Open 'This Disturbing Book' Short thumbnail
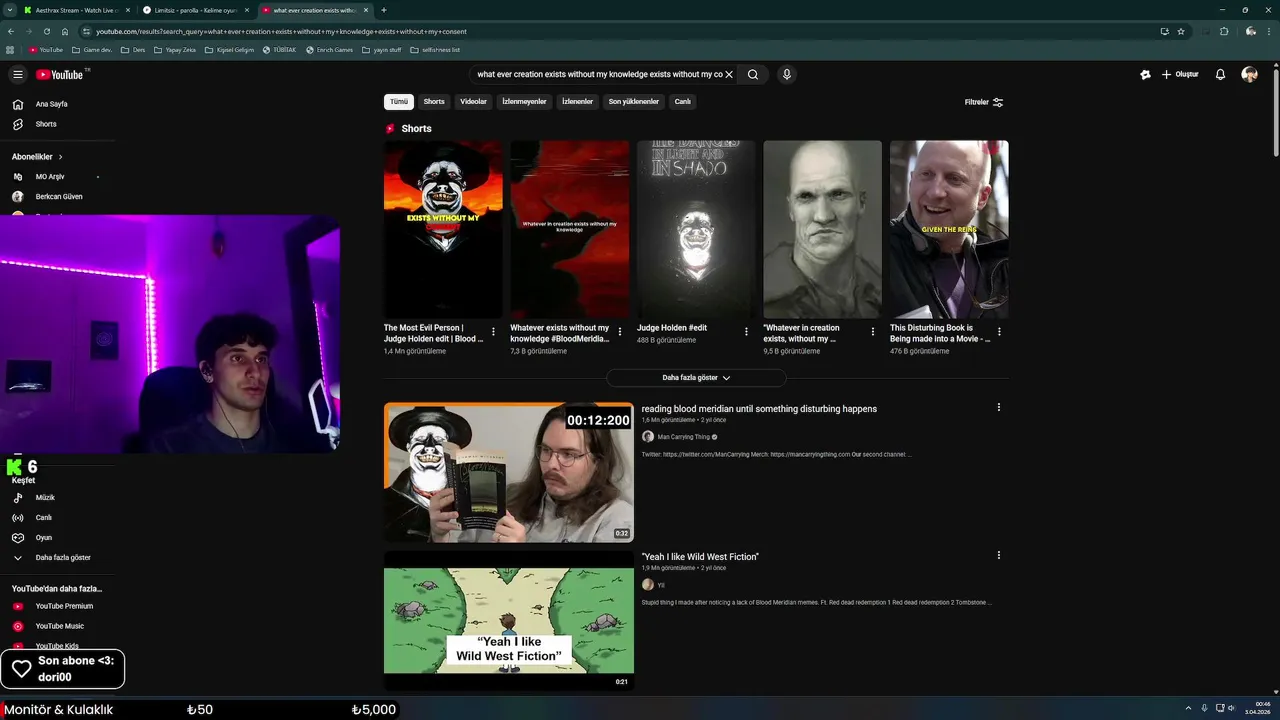This screenshot has width=1280, height=720. (949, 229)
